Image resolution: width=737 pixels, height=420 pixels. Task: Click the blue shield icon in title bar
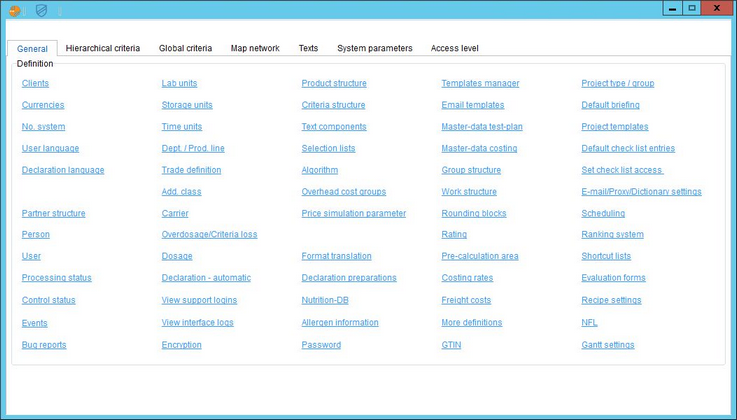pyautogui.click(x=41, y=9)
